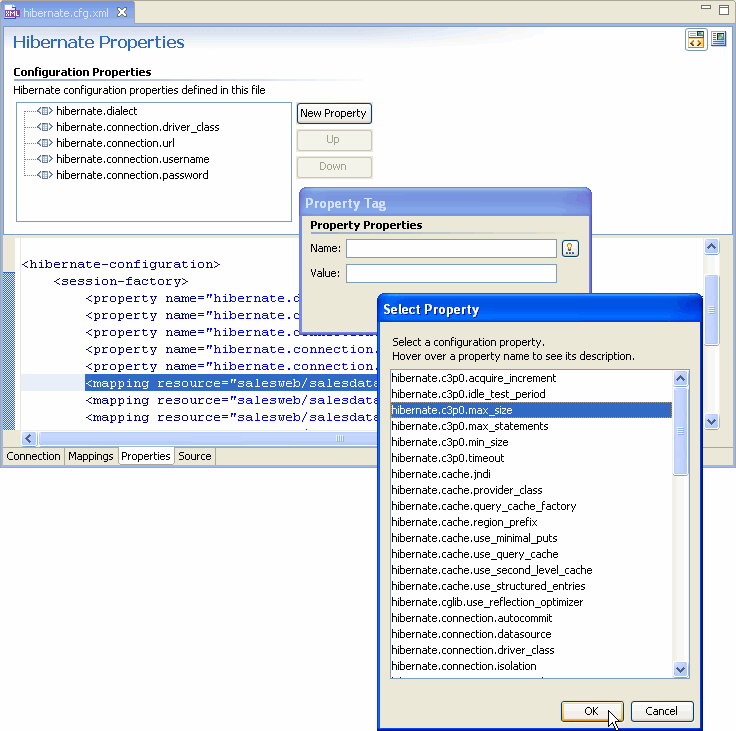Choose hibernate.c3p0.min_size from list
Image resolution: width=736 pixels, height=731 pixels.
(x=531, y=442)
